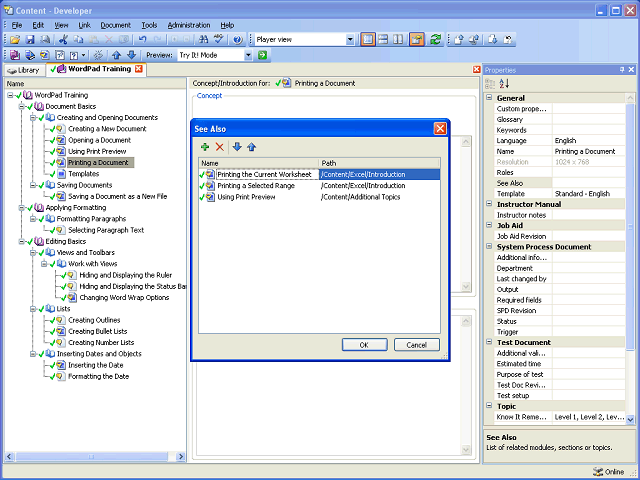
Task: Add a link with the green plus in See Also
Action: tap(205, 147)
